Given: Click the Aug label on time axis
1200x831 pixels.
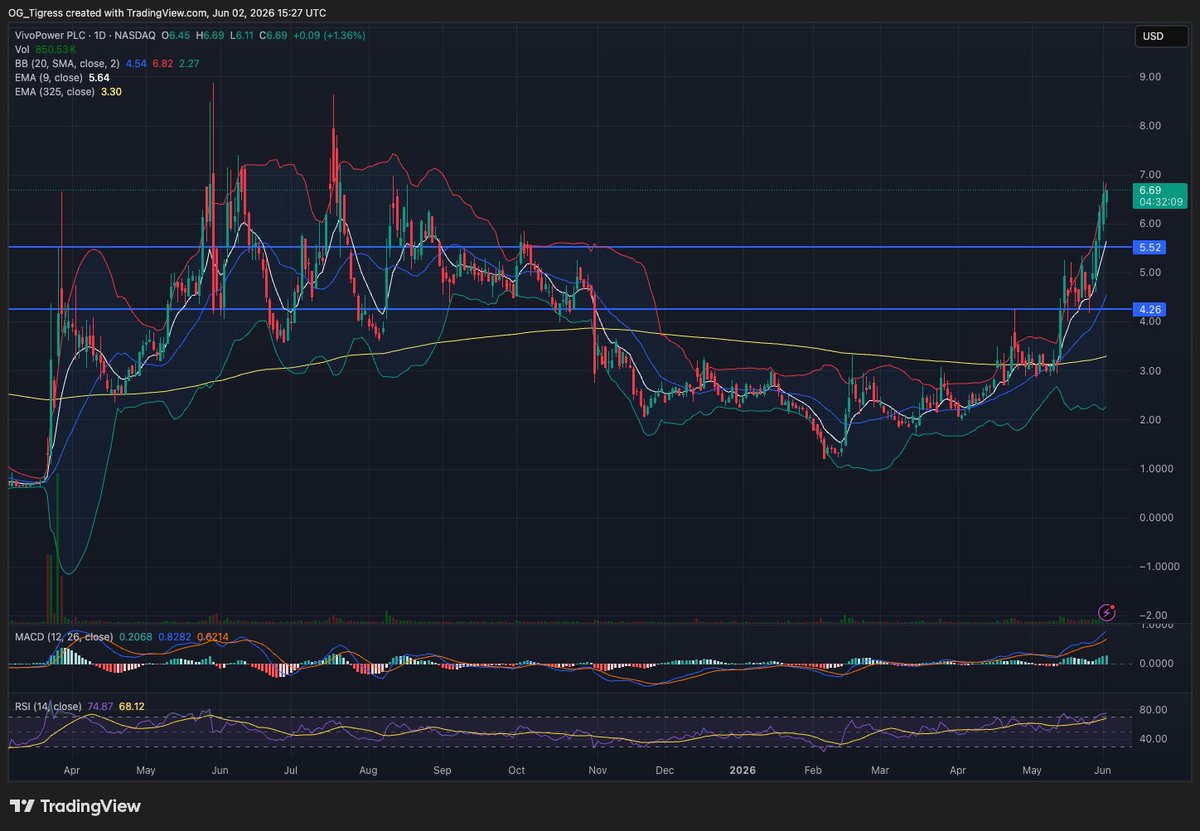Looking at the screenshot, I should coord(368,771).
